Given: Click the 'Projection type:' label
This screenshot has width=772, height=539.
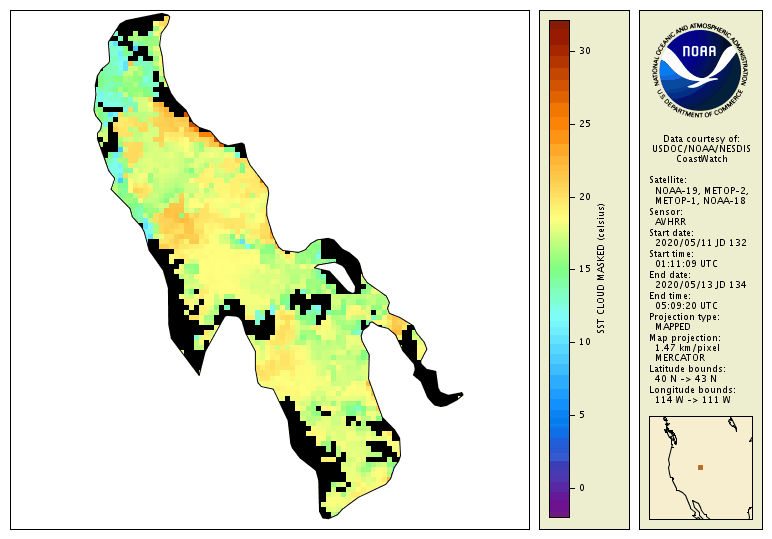Looking at the screenshot, I should [x=684, y=317].
